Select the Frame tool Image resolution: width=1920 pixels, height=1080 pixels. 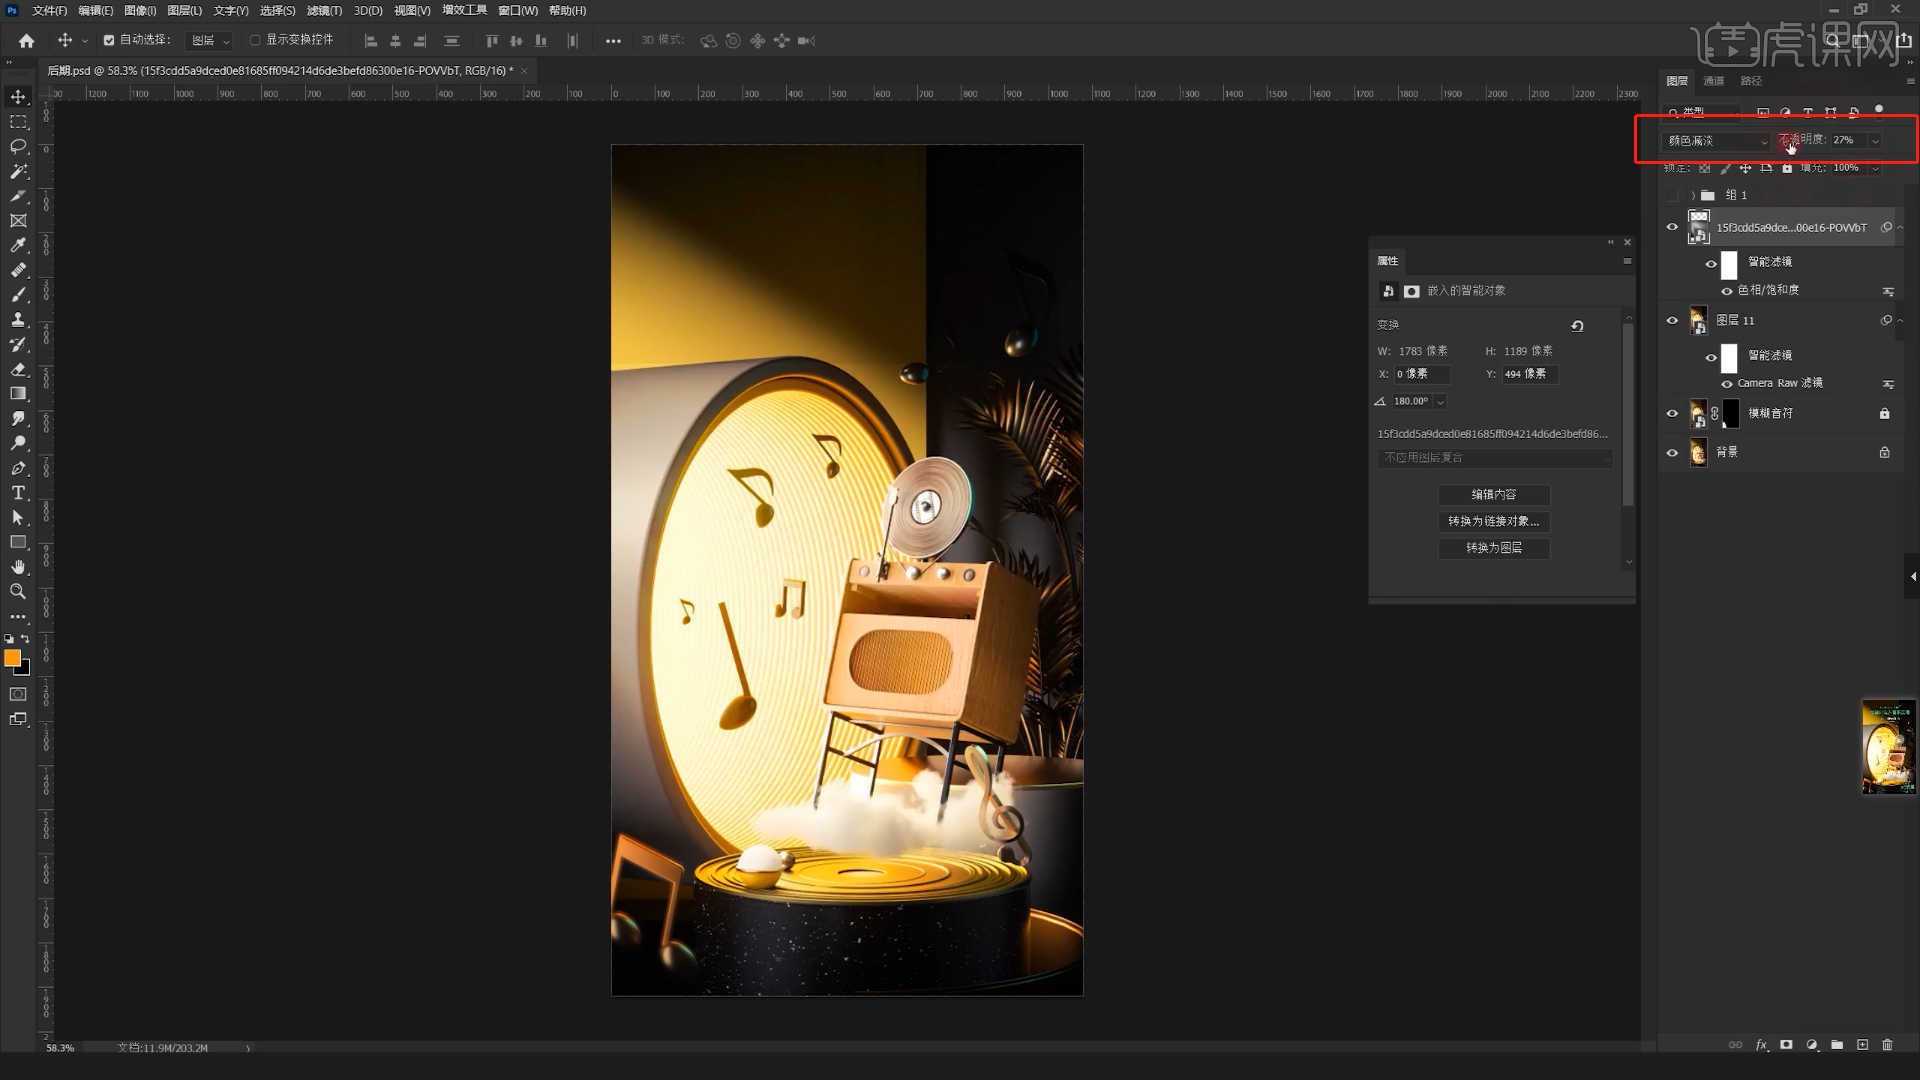(18, 221)
